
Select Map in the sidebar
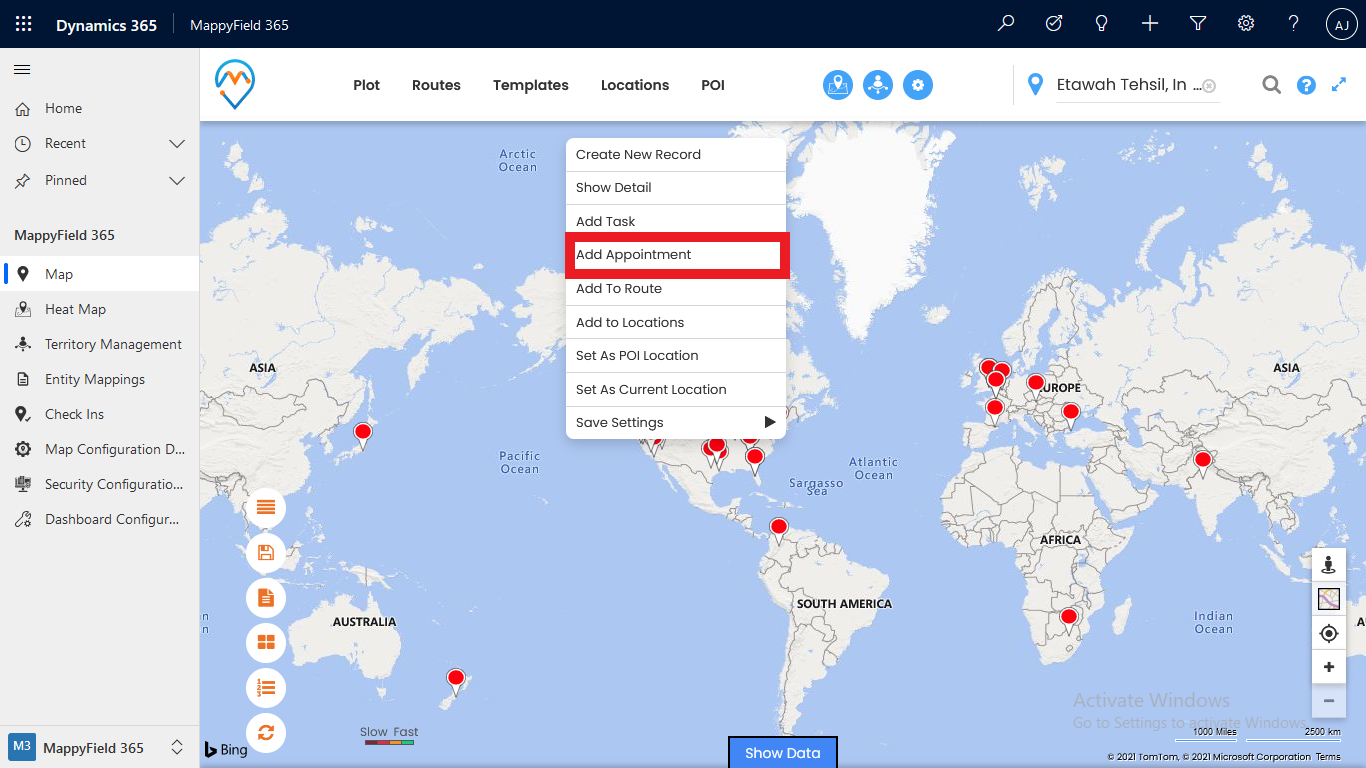point(99,274)
